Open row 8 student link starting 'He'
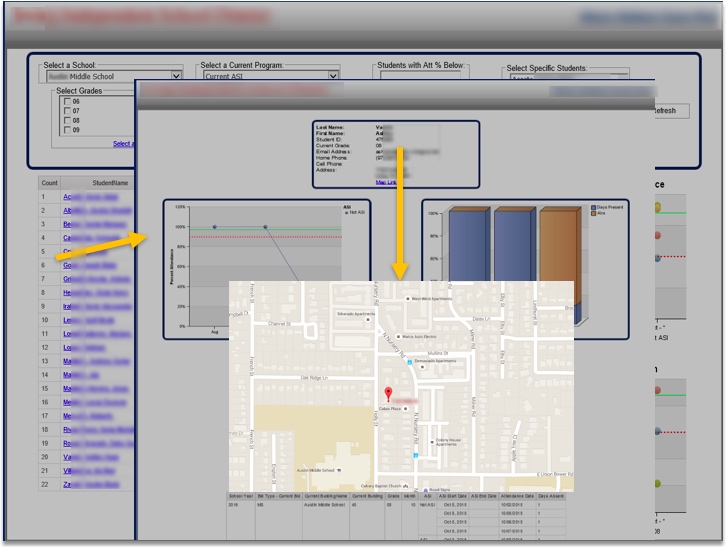This screenshot has width=726, height=547. (x=96, y=293)
